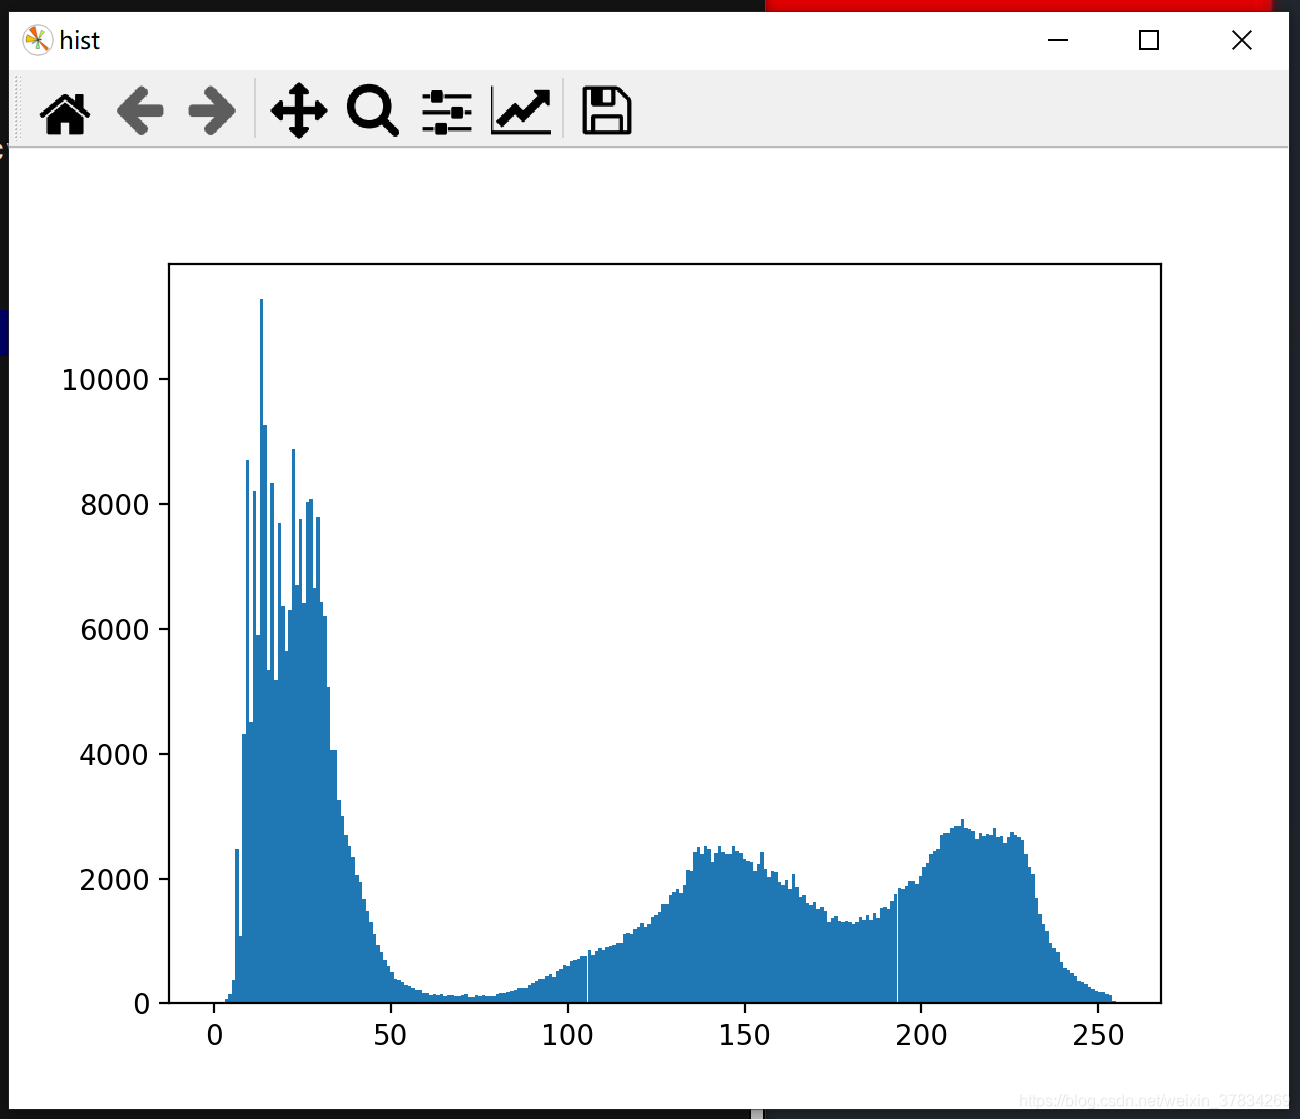Screen dimensions: 1300x1119
Task: Click the x-axis label 100
Action: click(x=567, y=1035)
